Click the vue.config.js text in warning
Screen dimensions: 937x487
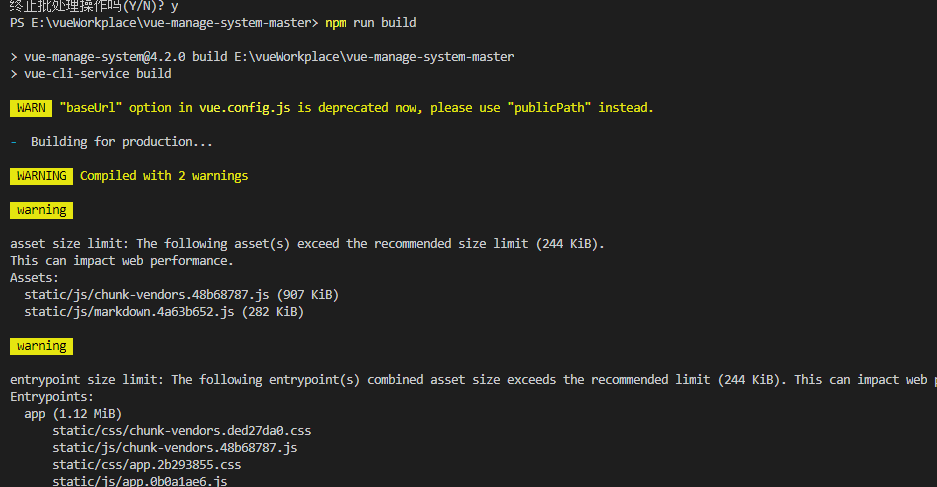[245, 108]
